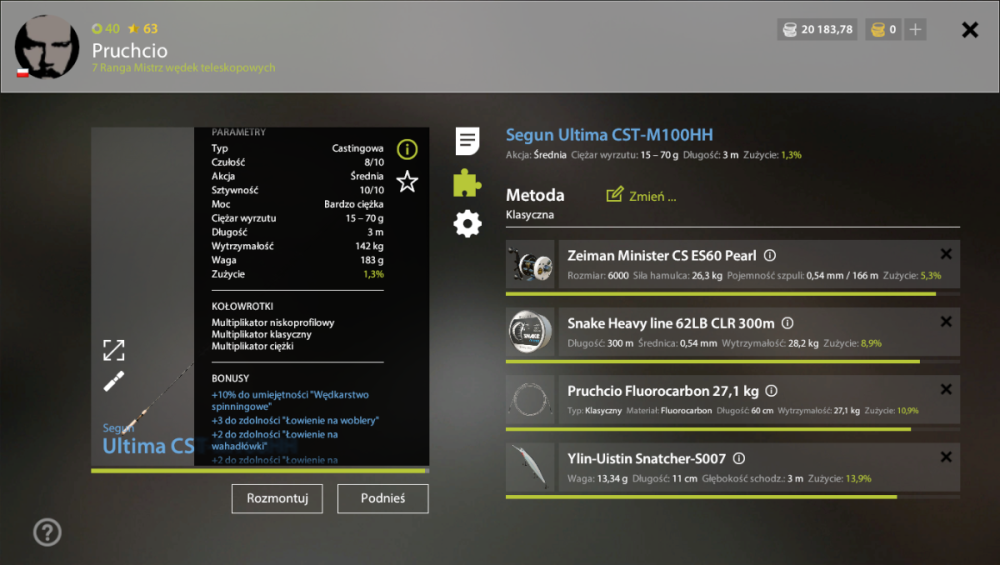Screen dimensions: 1000x565
Task: Show info for Pruchcio Fluorocarbon leader
Action: tap(771, 391)
